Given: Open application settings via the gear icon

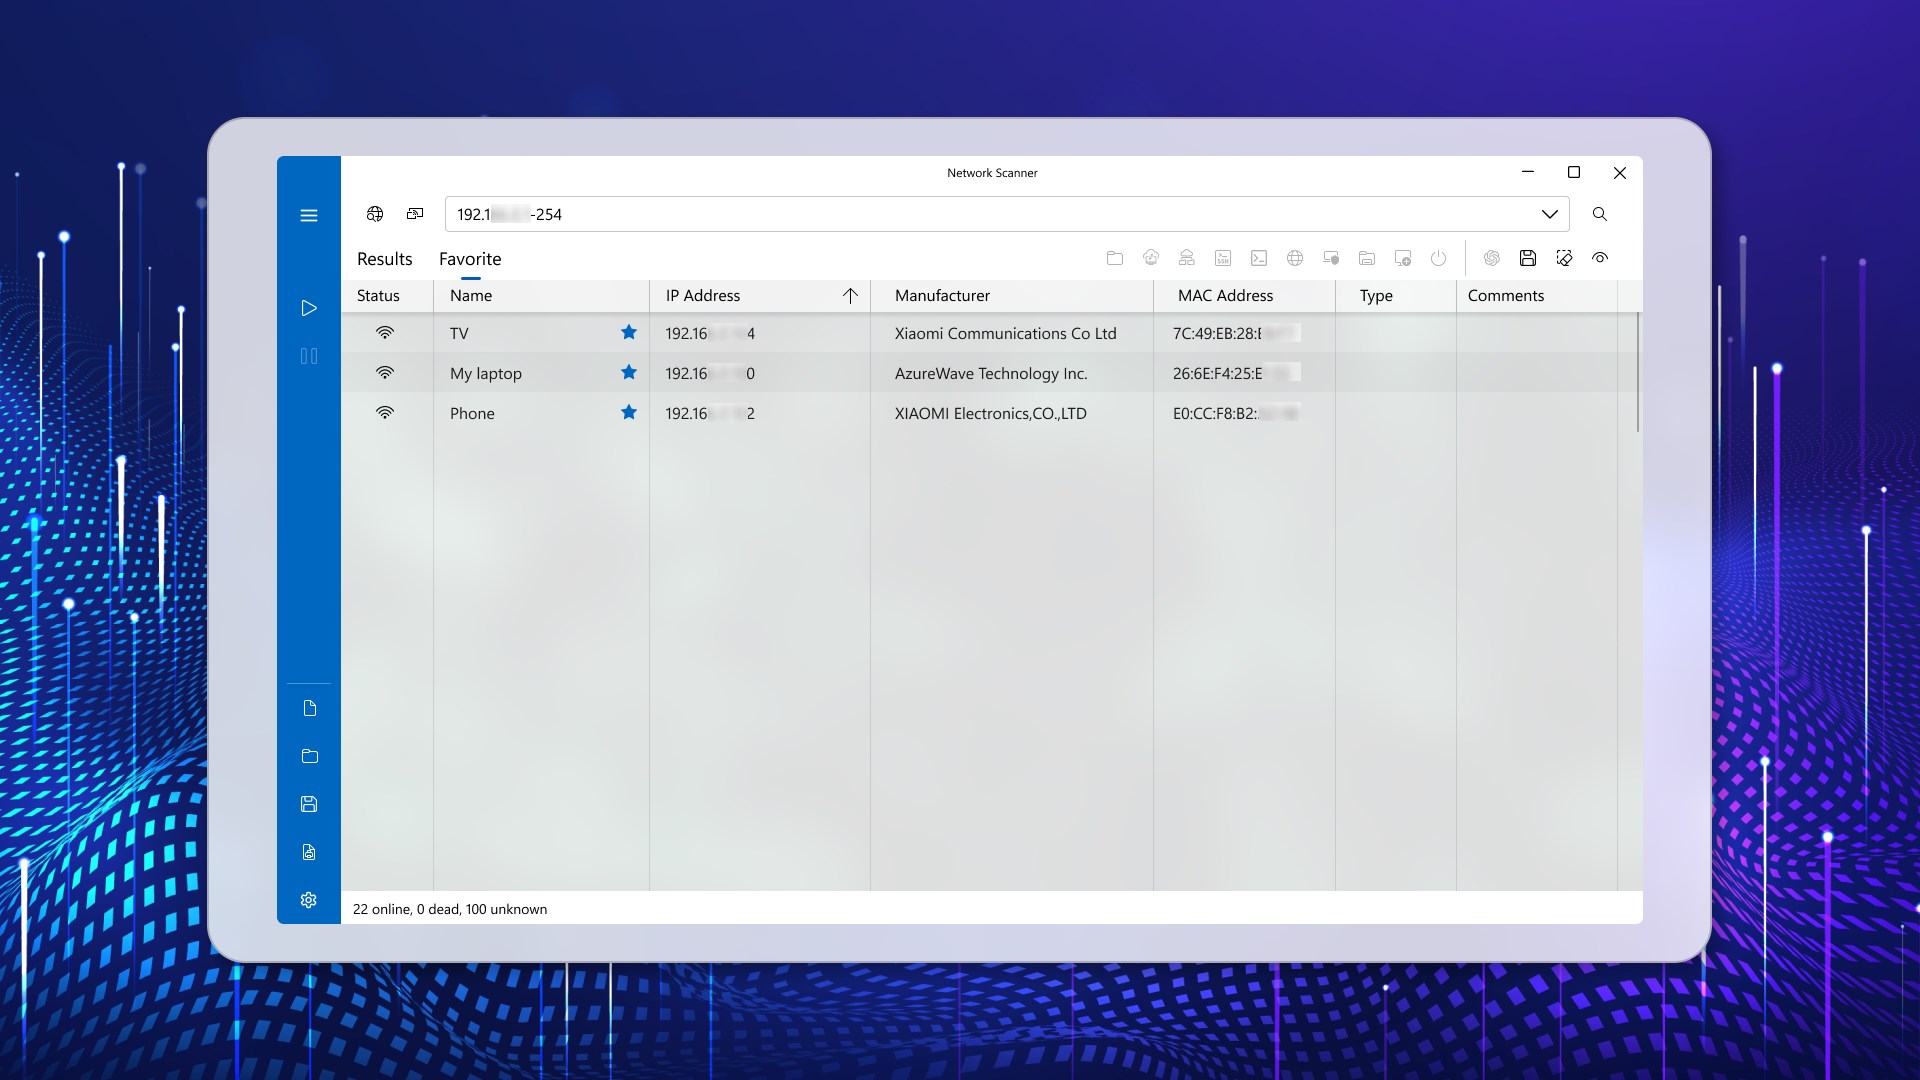Looking at the screenshot, I should click(309, 900).
